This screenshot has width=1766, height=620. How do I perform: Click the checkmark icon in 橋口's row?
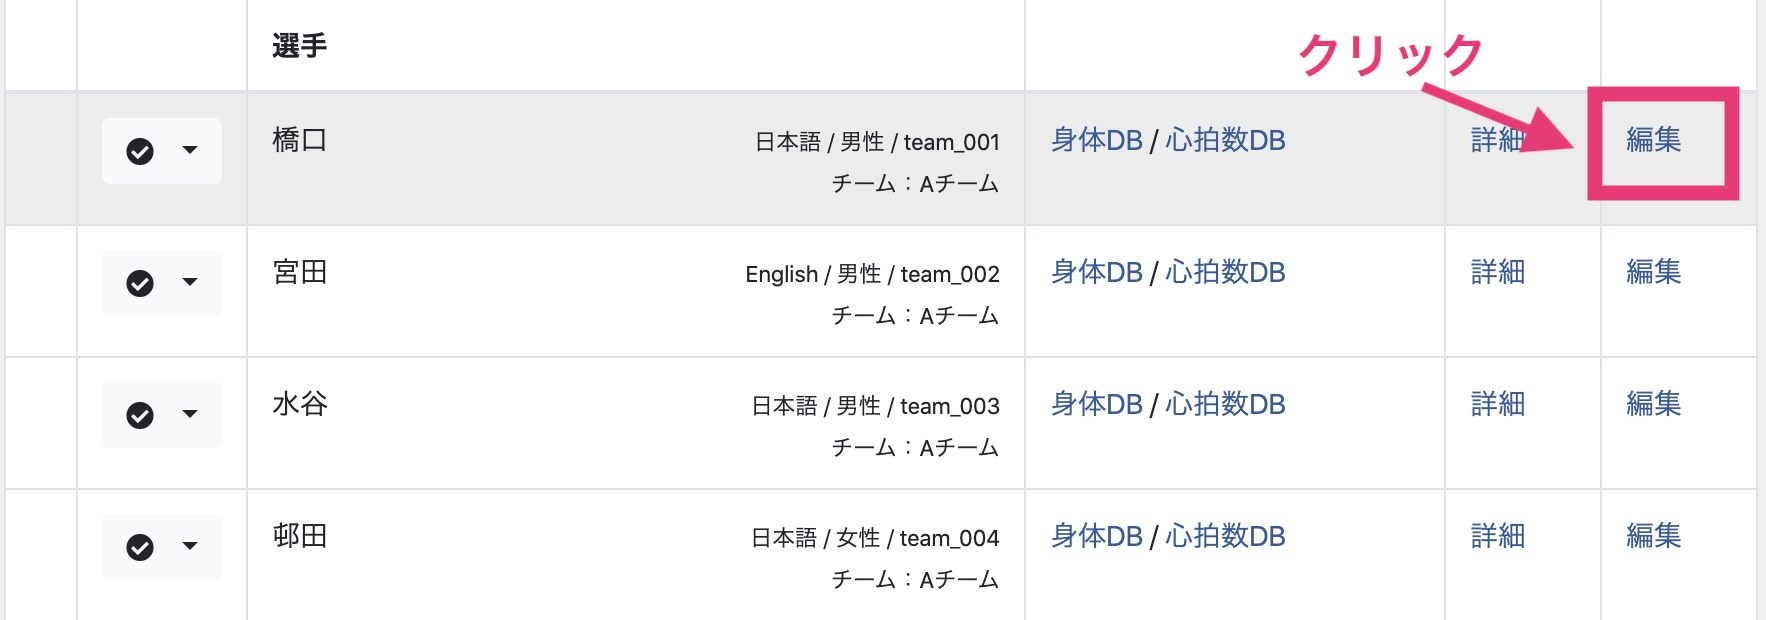click(x=140, y=151)
